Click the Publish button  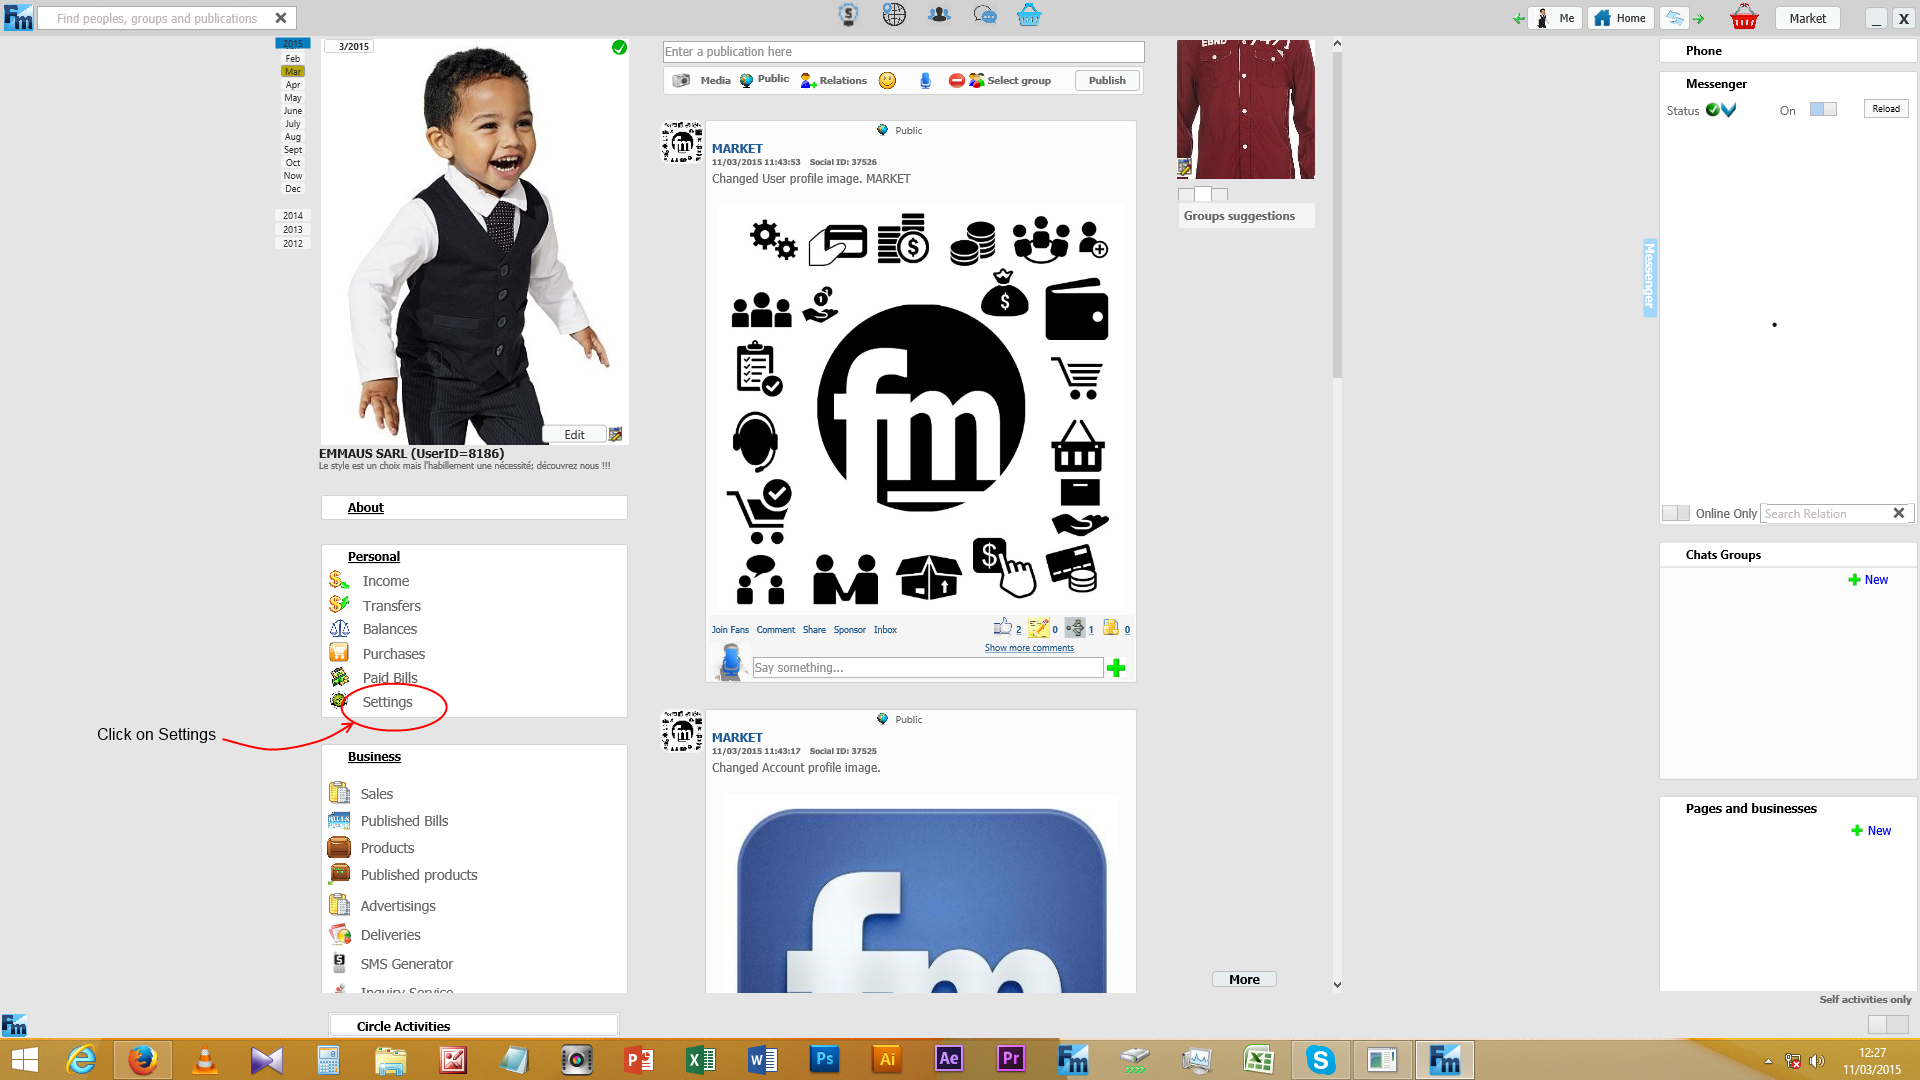click(1107, 81)
